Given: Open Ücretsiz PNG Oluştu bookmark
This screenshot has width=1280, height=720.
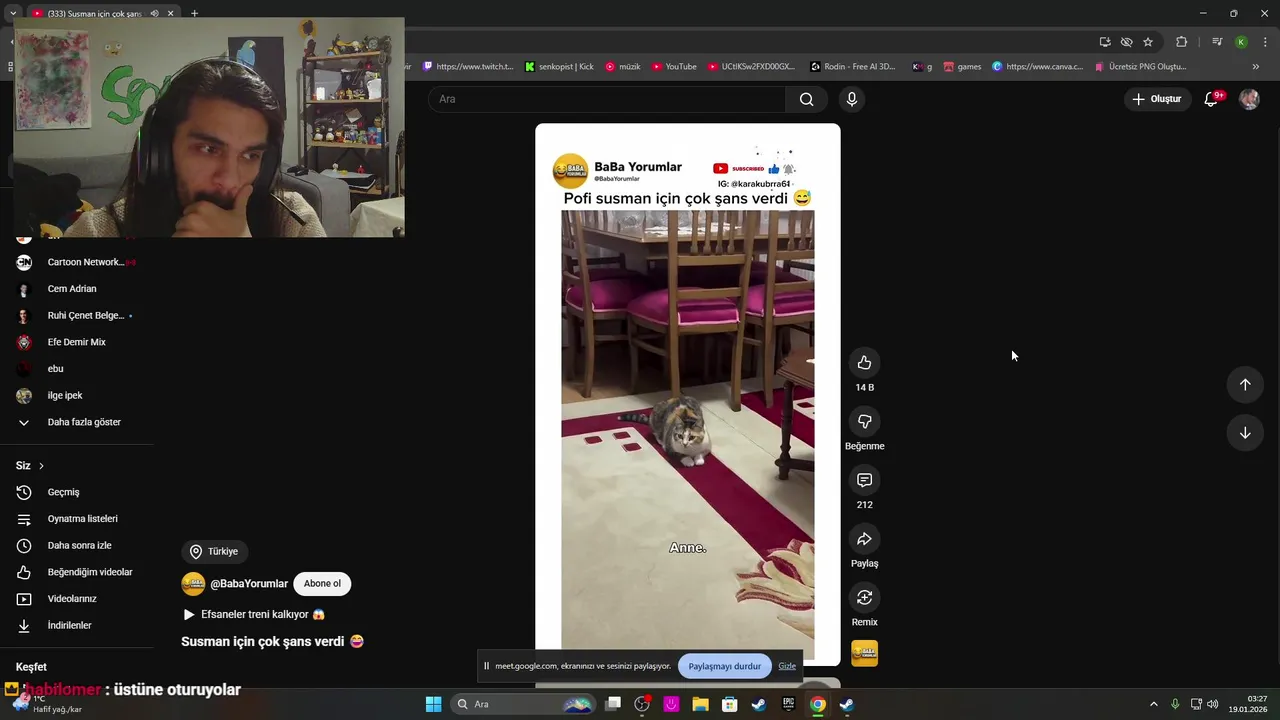Looking at the screenshot, I should [1140, 67].
